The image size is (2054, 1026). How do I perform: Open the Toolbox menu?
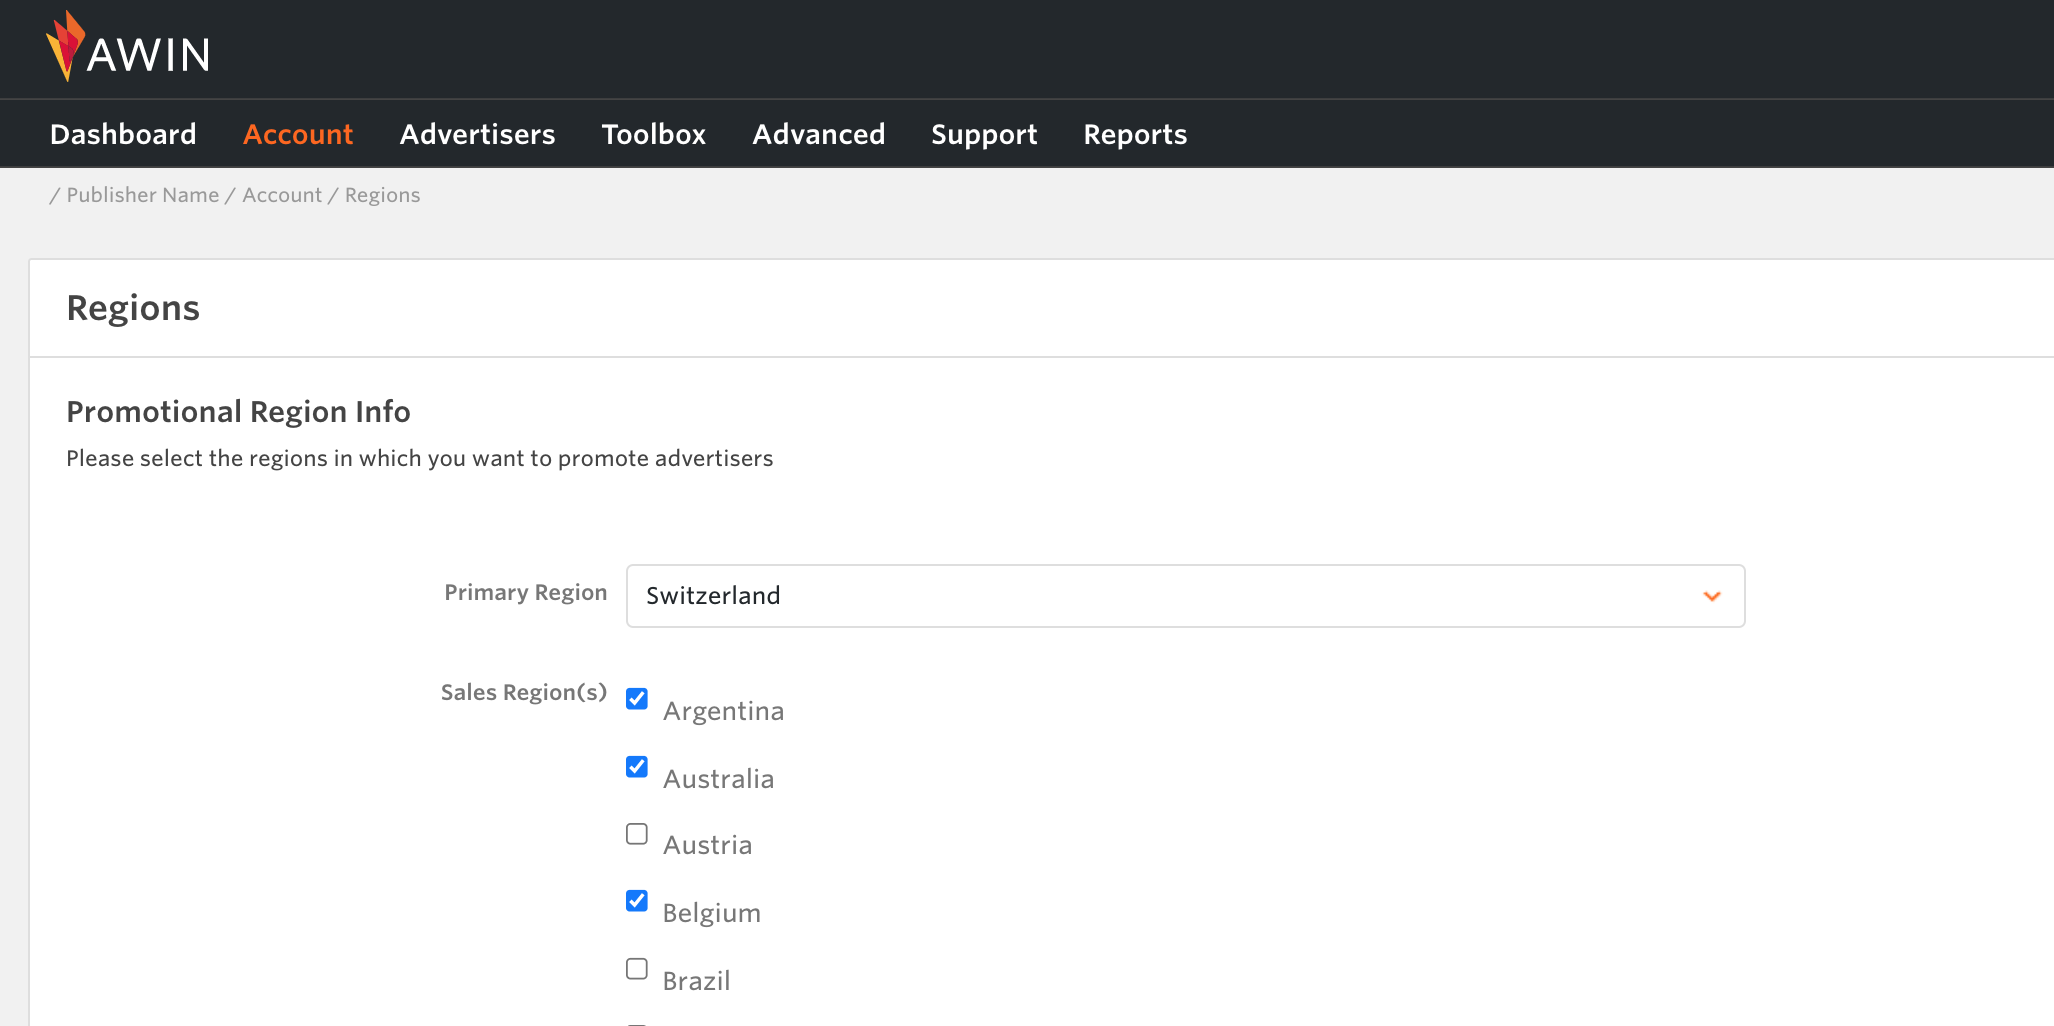point(653,133)
